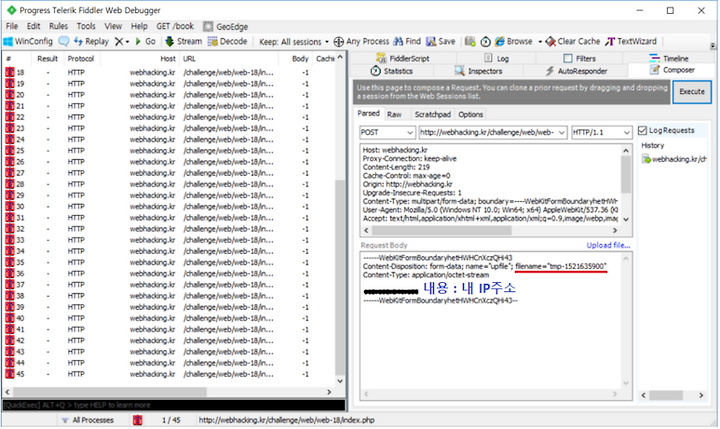Click the comment speech bubble icon
The height and width of the screenshot is (429, 720).
[x=64, y=41]
